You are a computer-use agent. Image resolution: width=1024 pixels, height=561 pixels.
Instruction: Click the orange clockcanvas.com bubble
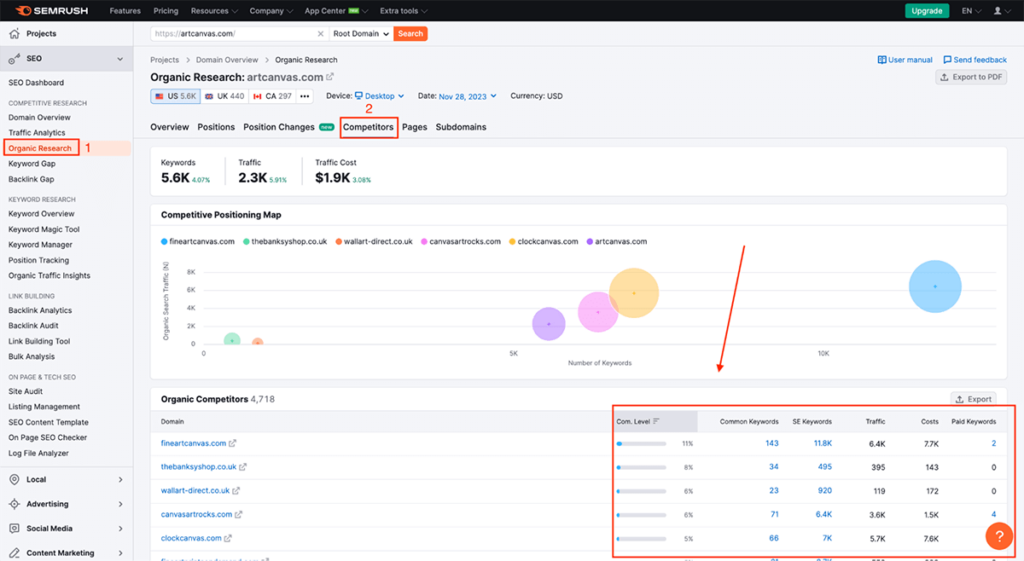(x=633, y=293)
